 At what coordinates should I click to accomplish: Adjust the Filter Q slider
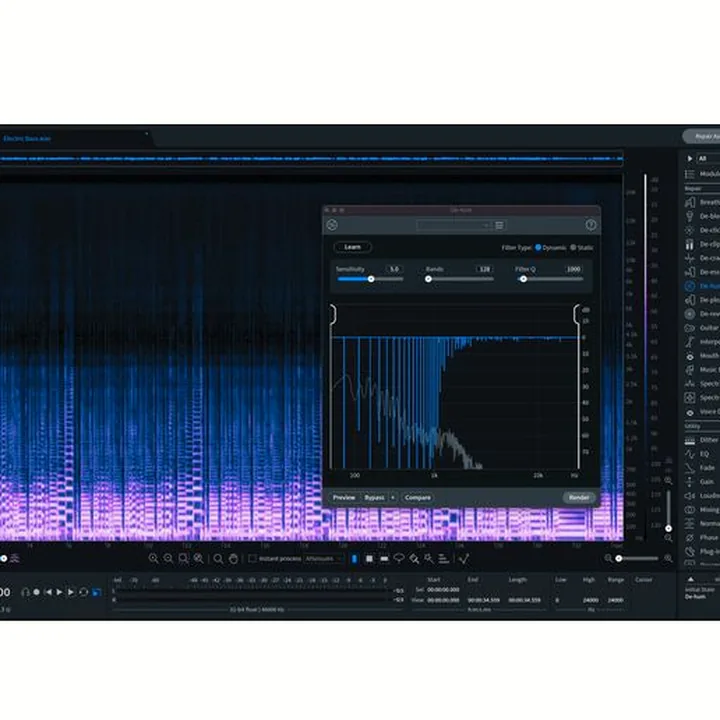point(550,279)
